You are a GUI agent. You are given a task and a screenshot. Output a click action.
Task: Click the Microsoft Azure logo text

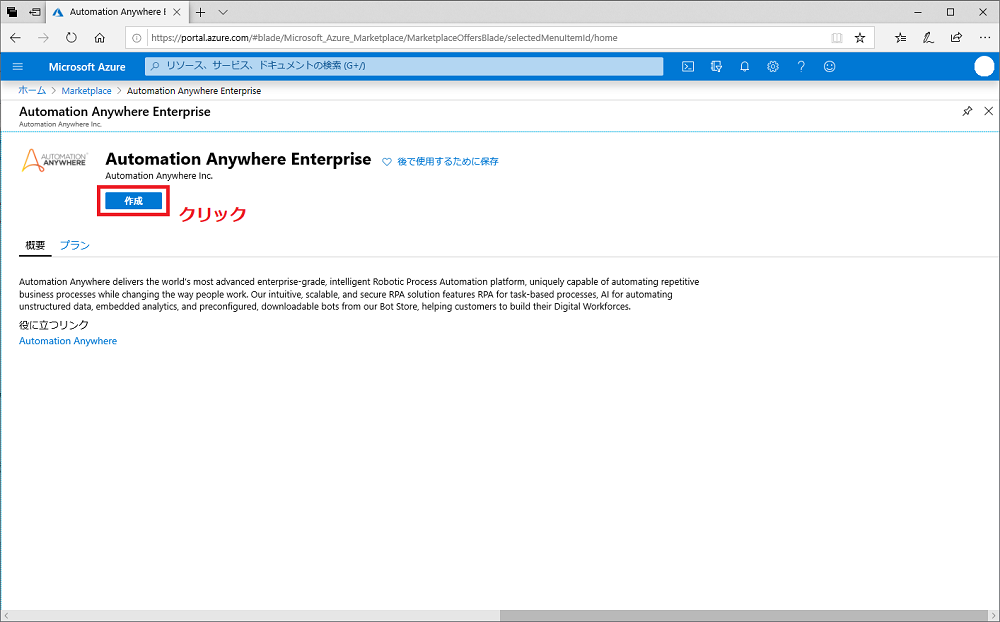coord(87,66)
